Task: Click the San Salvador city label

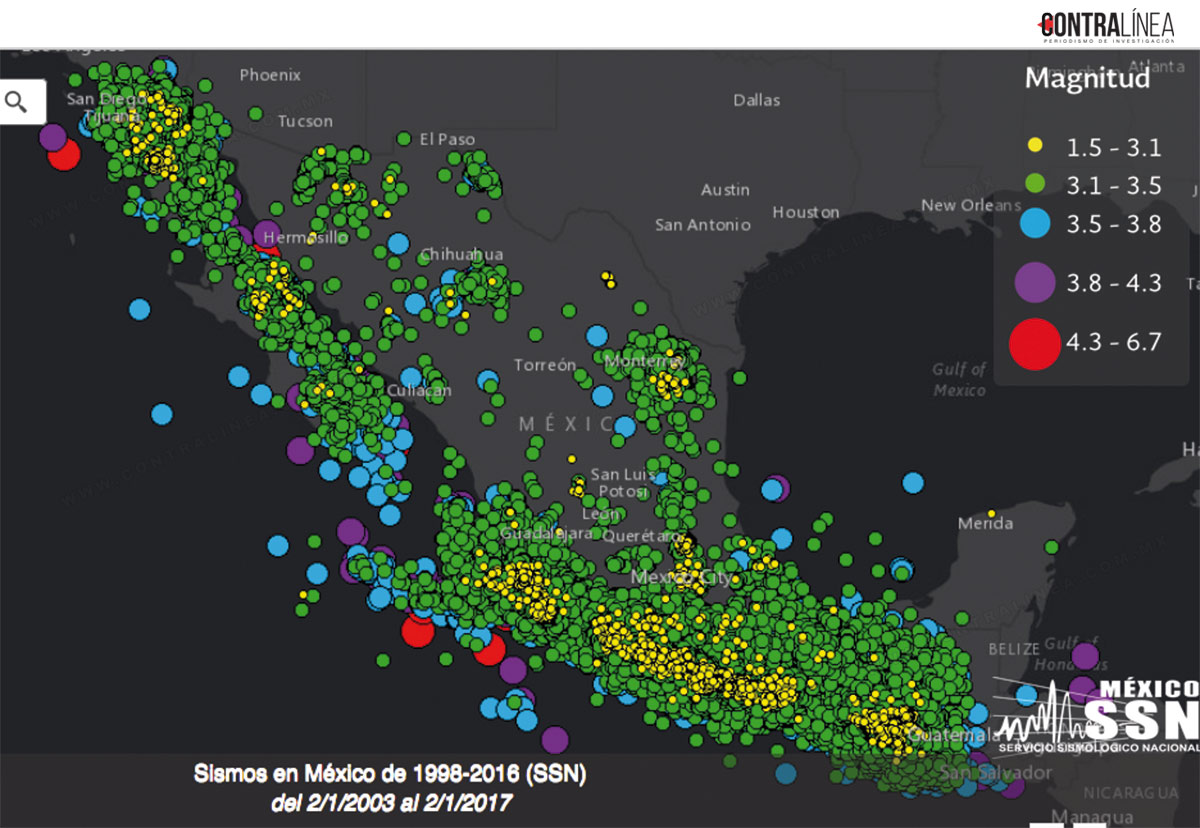Action: 996,773
